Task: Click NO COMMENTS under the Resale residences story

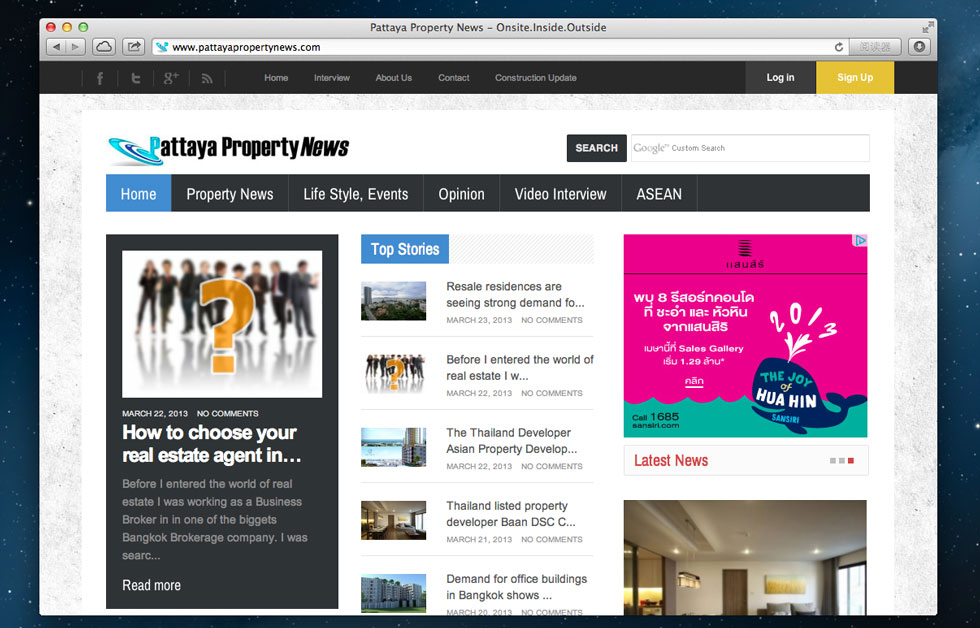Action: click(x=552, y=320)
